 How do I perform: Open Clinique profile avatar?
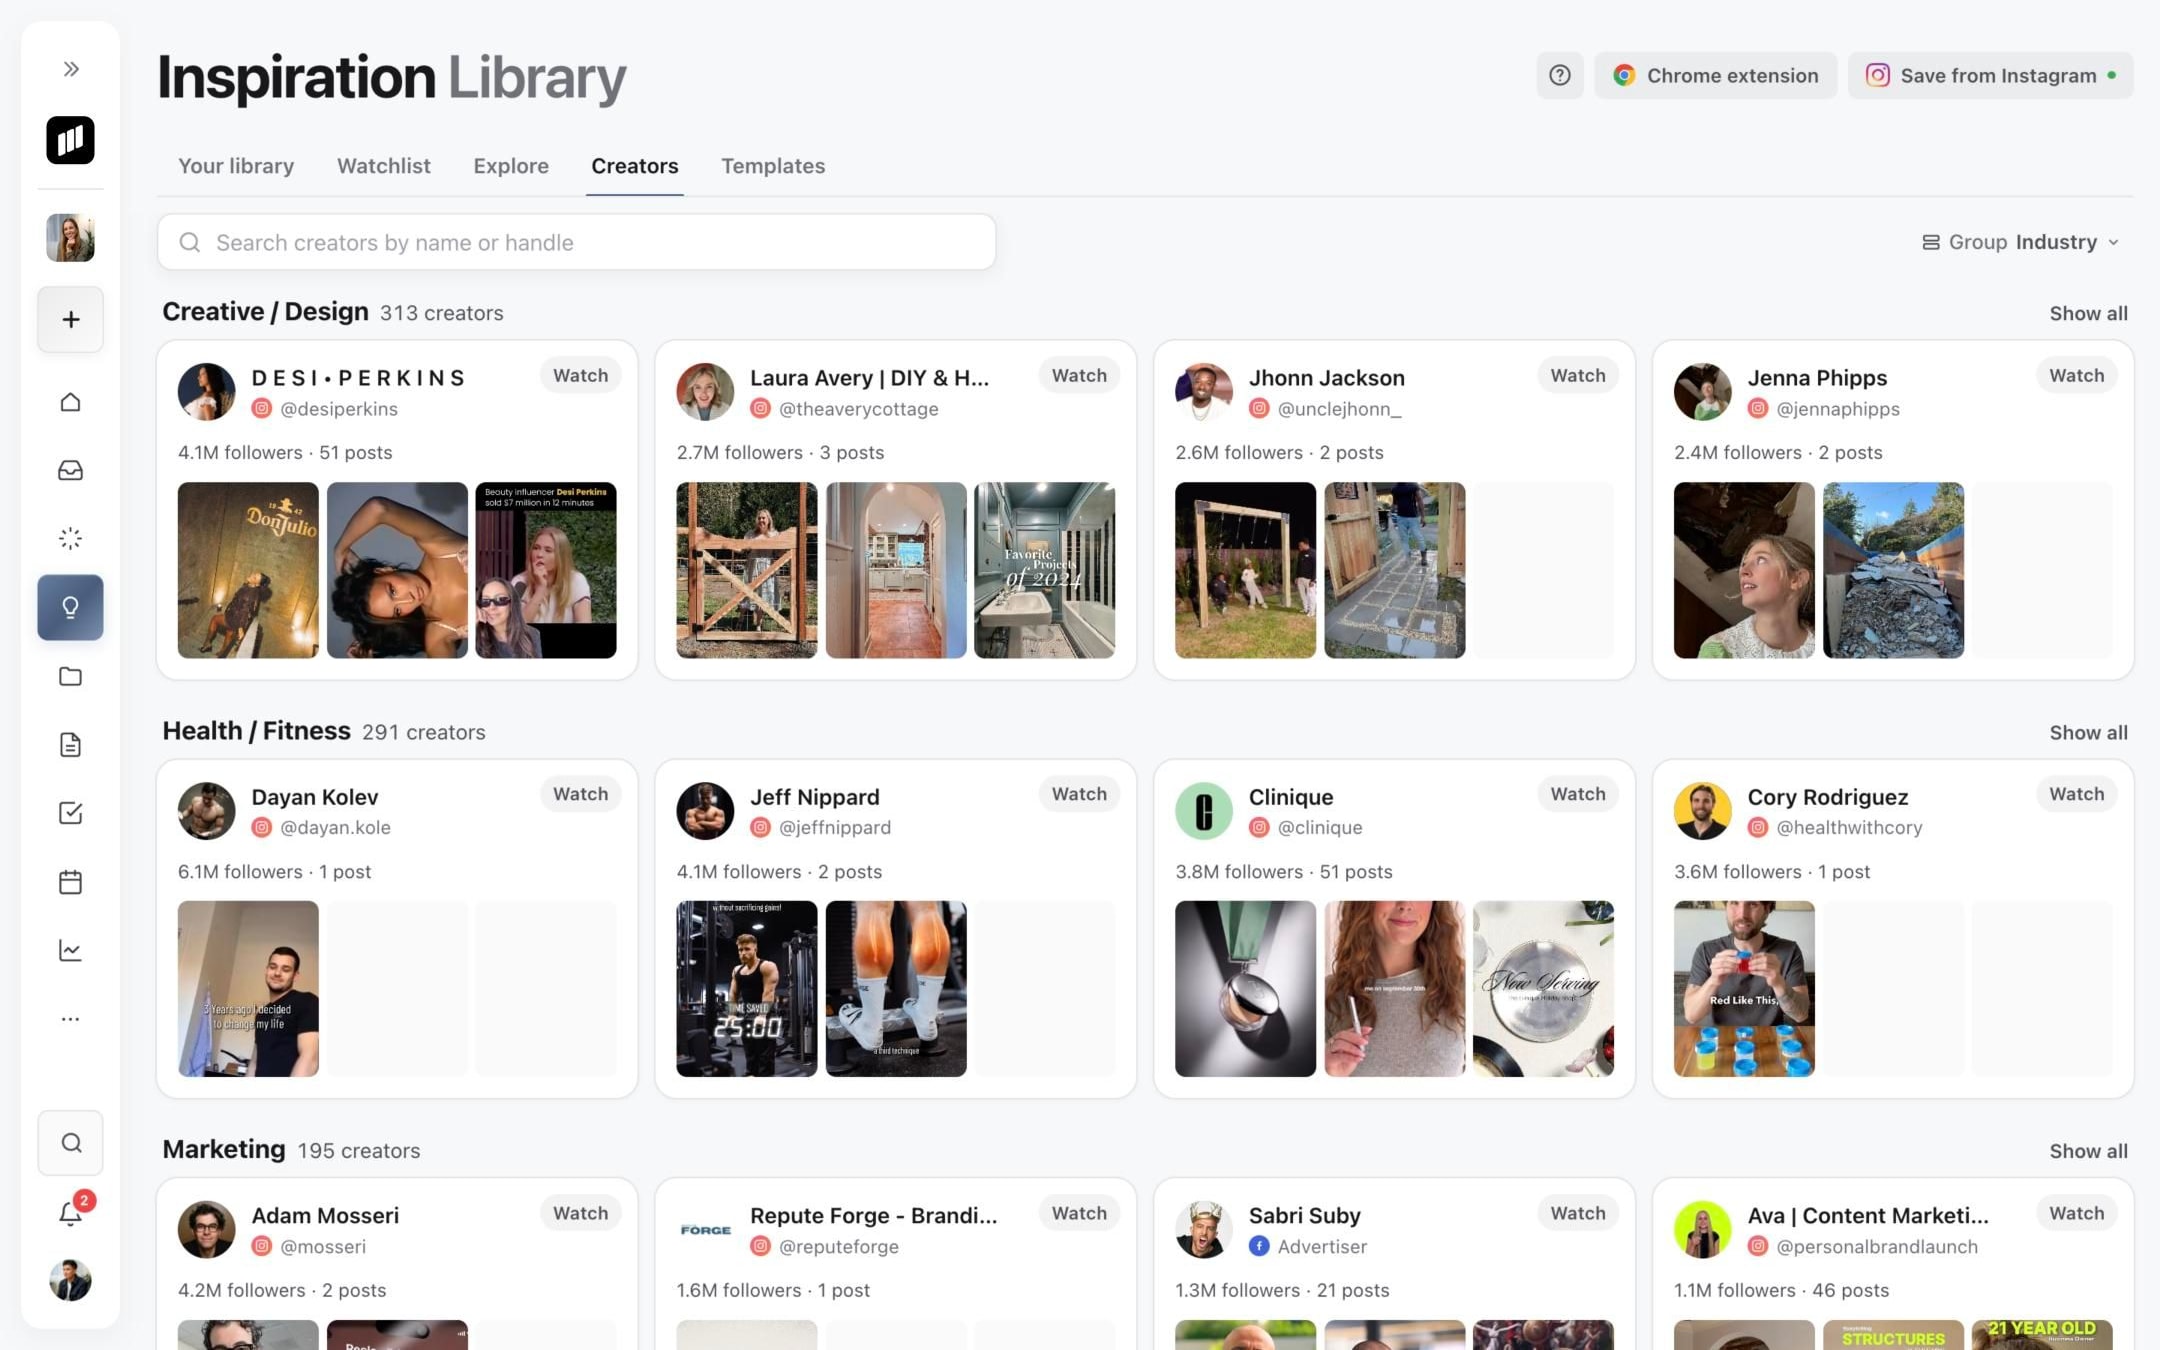click(x=1204, y=811)
